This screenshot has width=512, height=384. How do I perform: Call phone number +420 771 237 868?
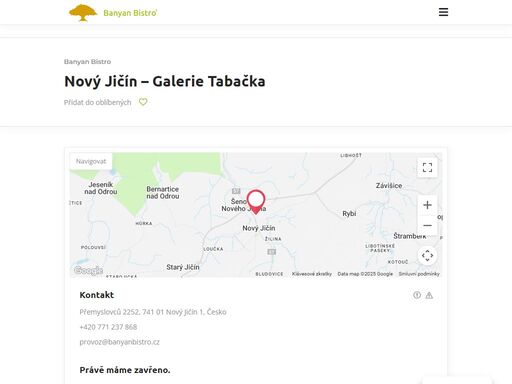108,327
